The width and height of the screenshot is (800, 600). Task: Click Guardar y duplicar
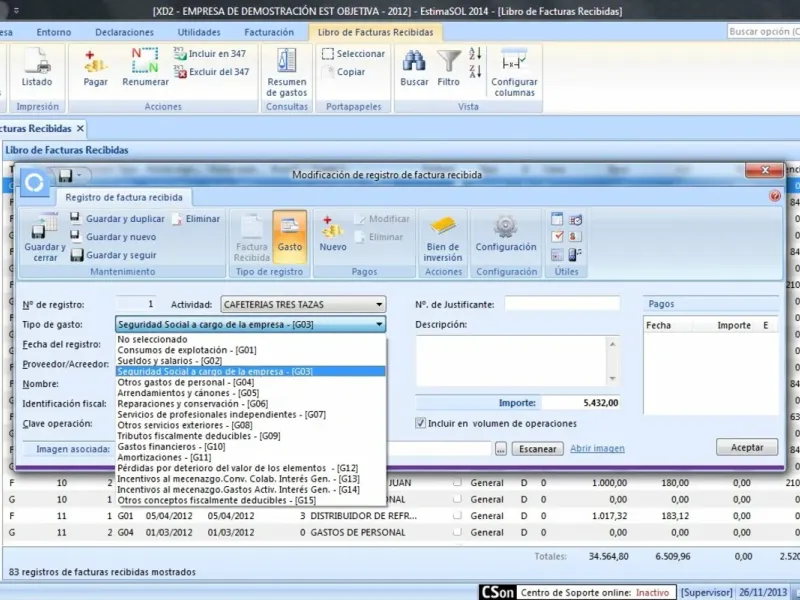[x=117, y=218]
